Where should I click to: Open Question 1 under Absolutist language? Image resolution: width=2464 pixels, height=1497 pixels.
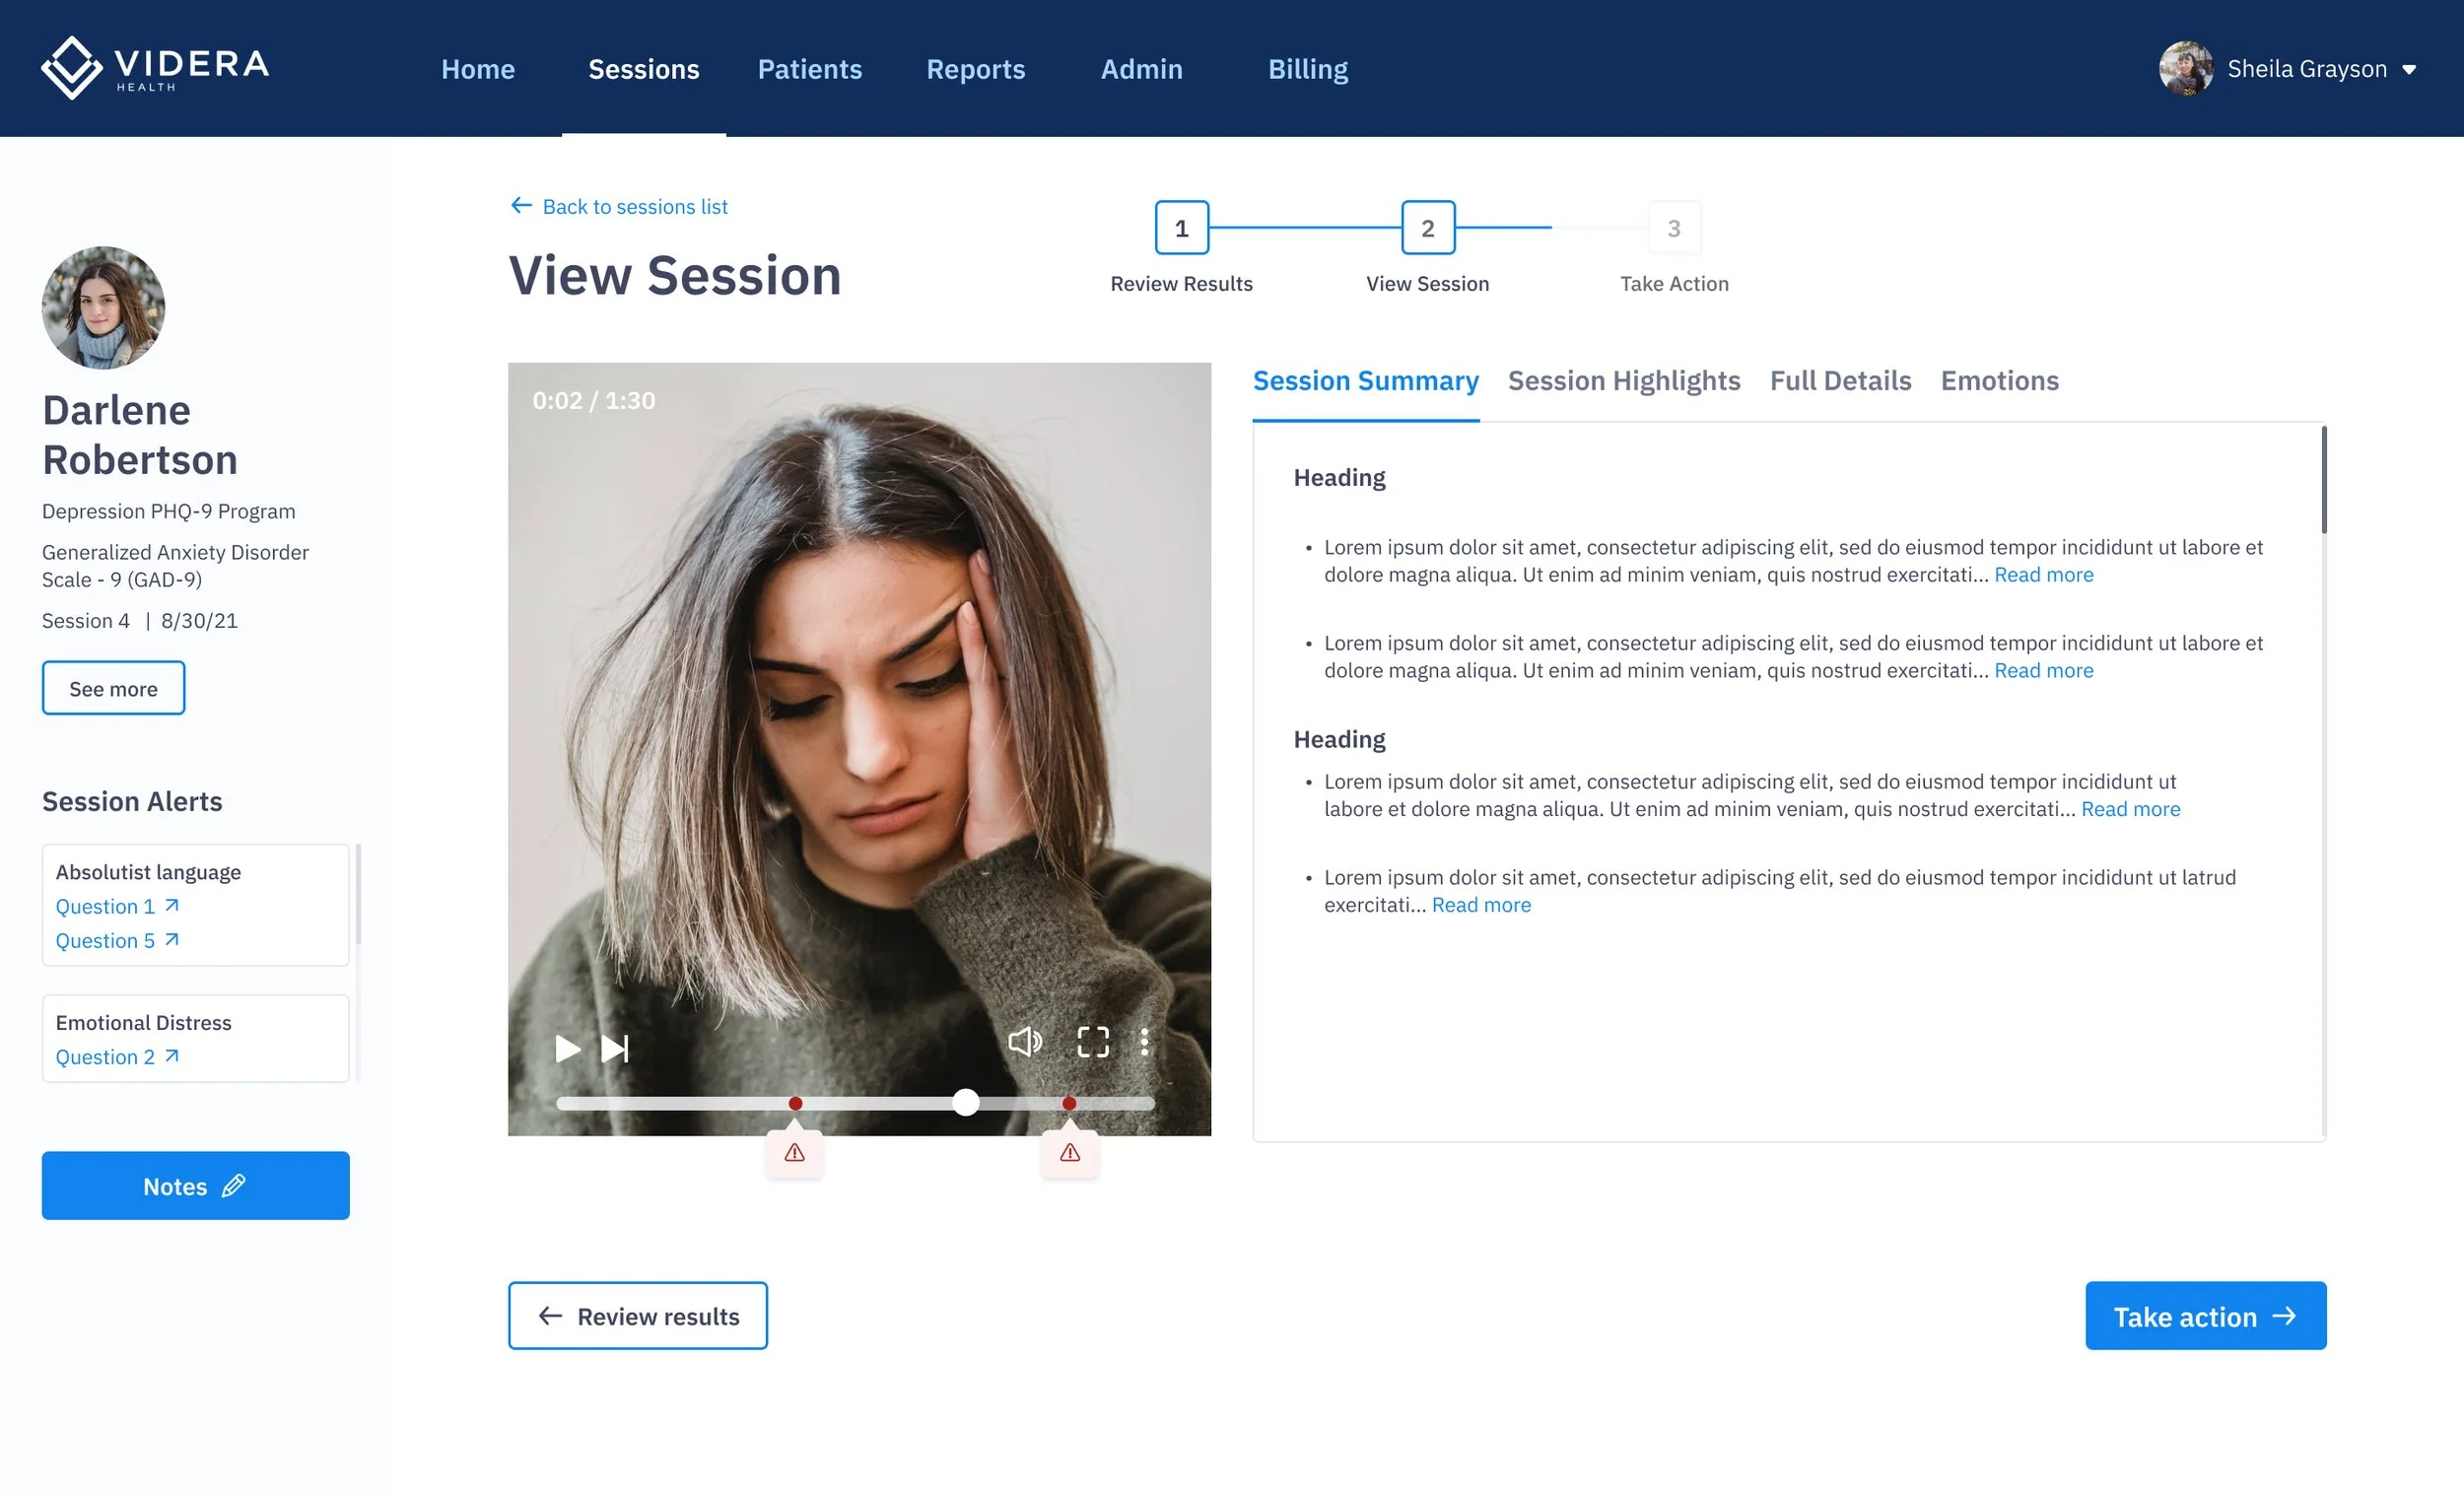(107, 906)
